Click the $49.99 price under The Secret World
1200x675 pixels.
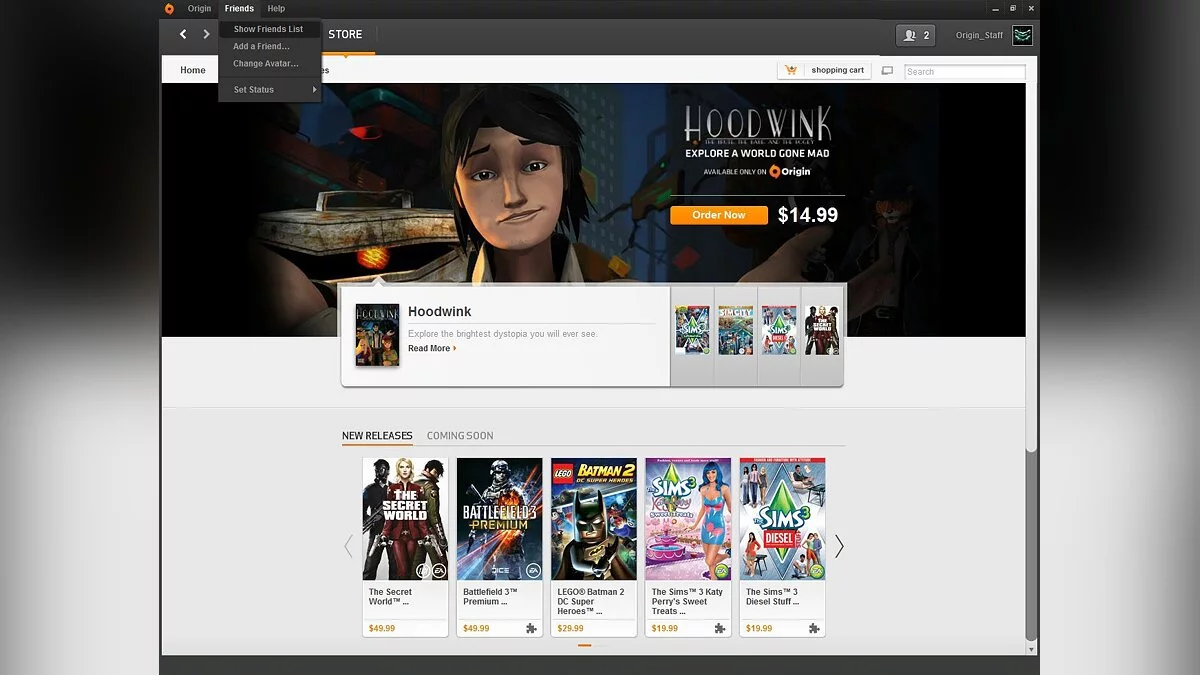coord(382,629)
